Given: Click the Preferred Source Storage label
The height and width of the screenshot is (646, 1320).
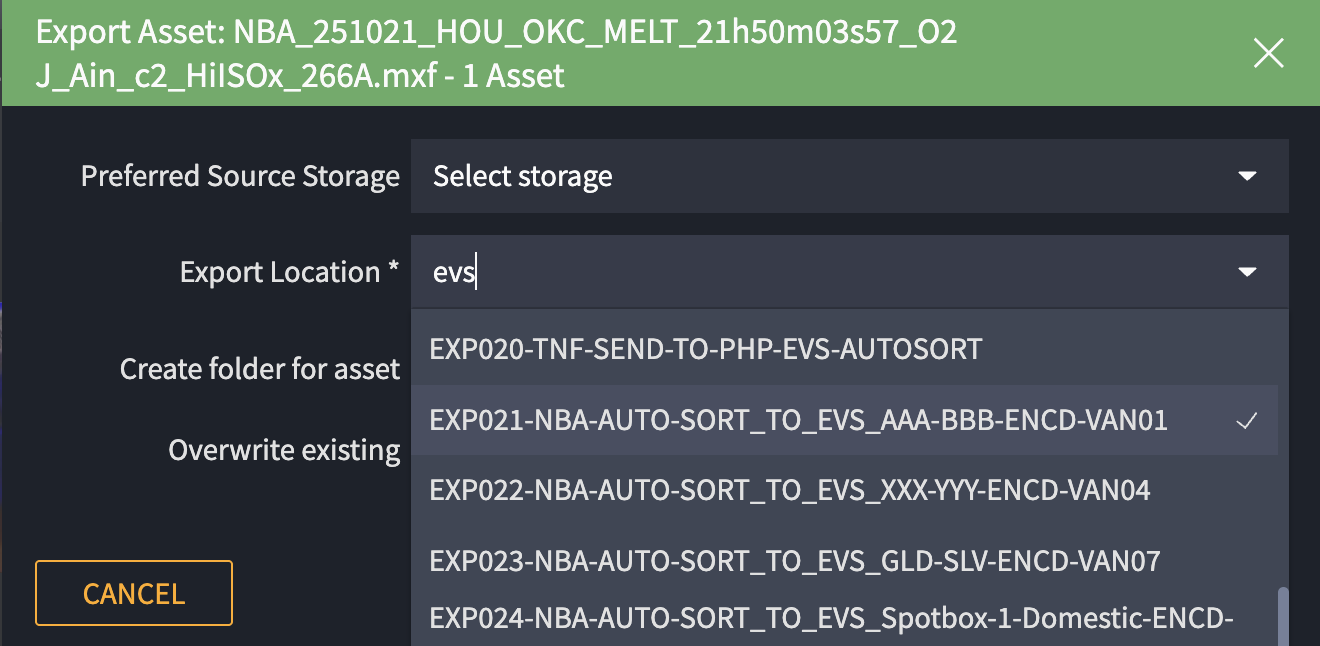Looking at the screenshot, I should 240,177.
